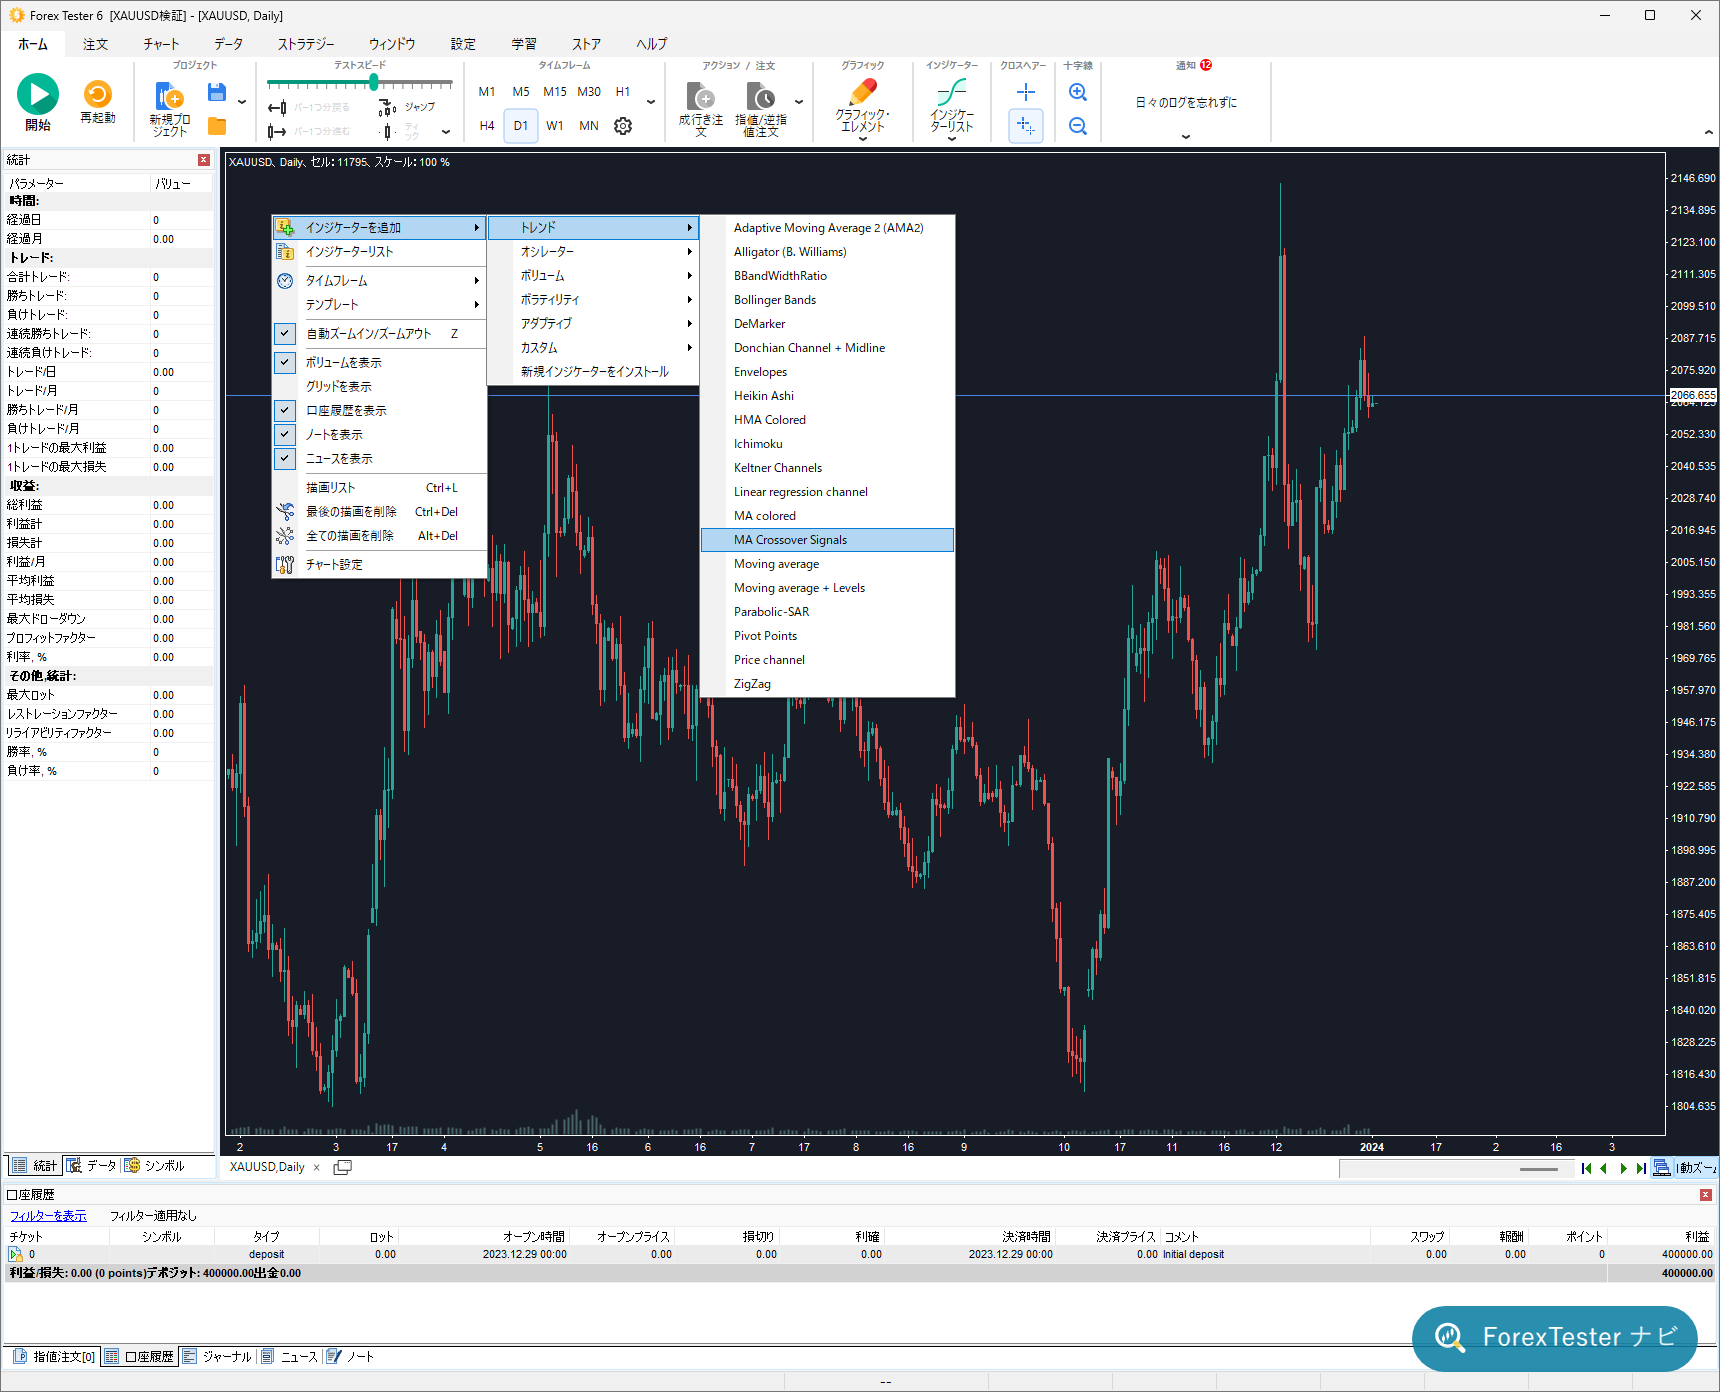Jump to the chart beginning arrow icon
1720x1392 pixels.
click(1586, 1168)
